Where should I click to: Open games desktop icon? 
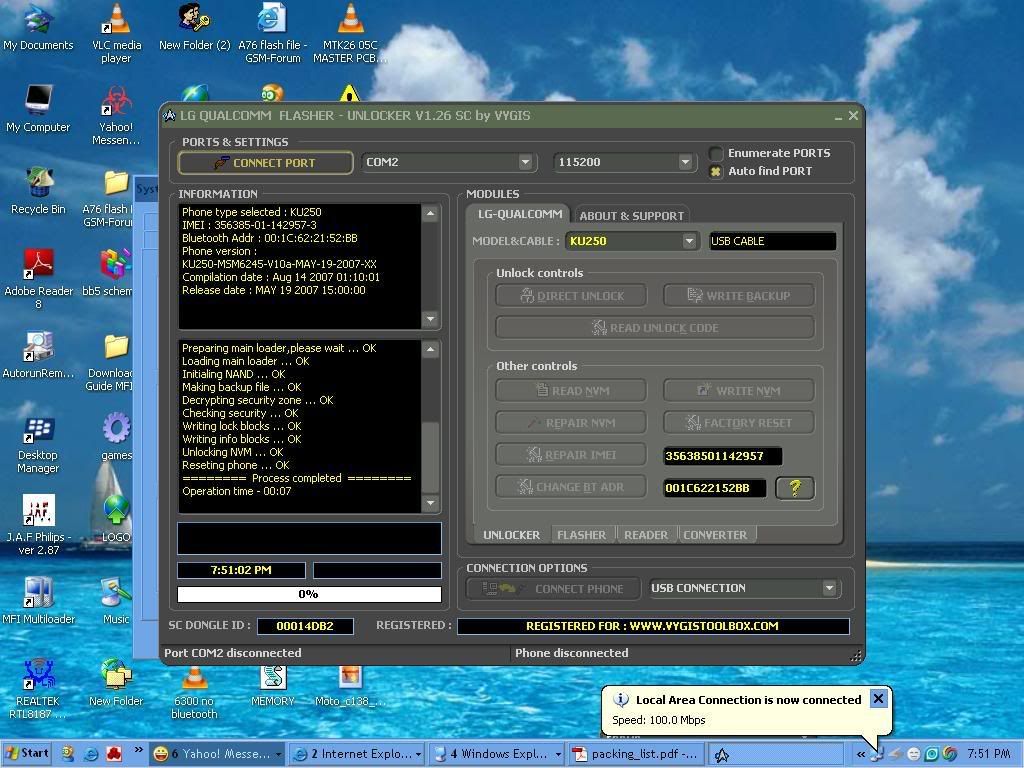pos(116,436)
